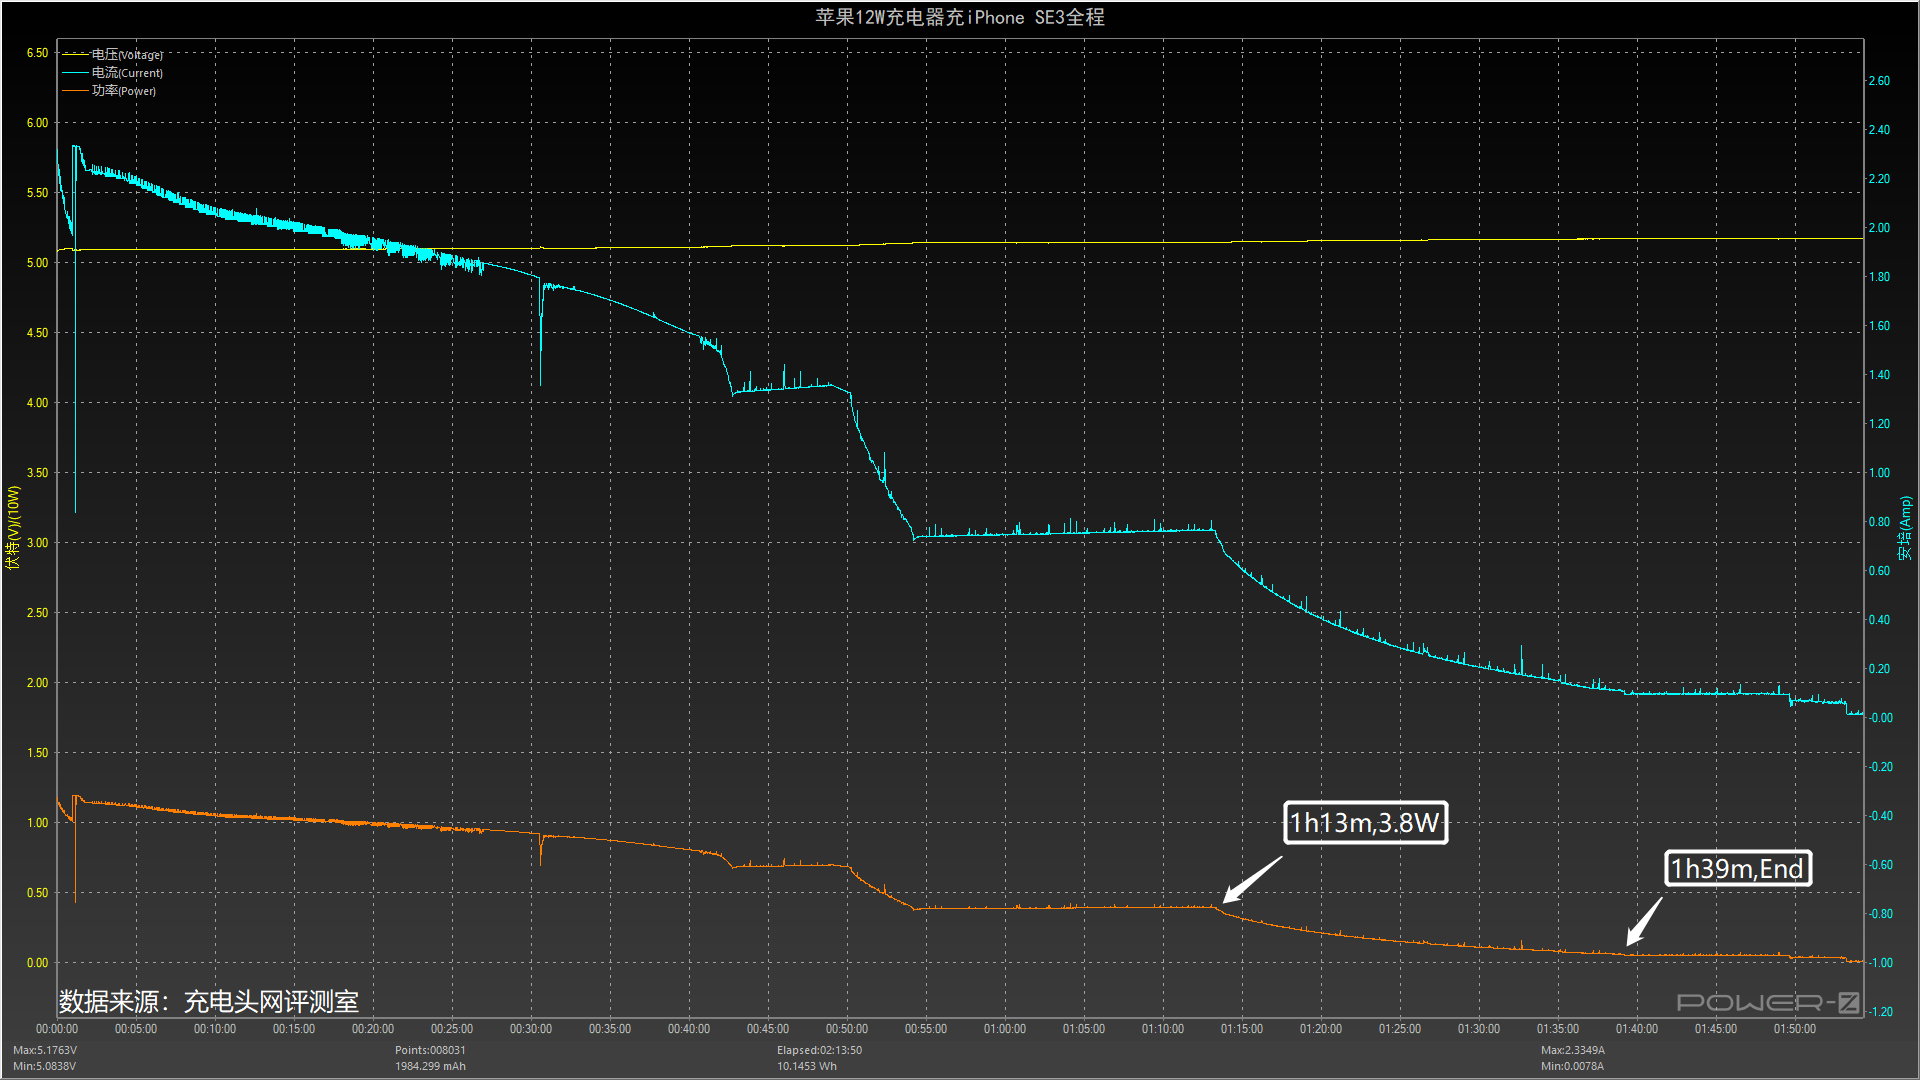Click the 01:40:00 time axis label
1920x1080 pixels.
(1637, 1029)
